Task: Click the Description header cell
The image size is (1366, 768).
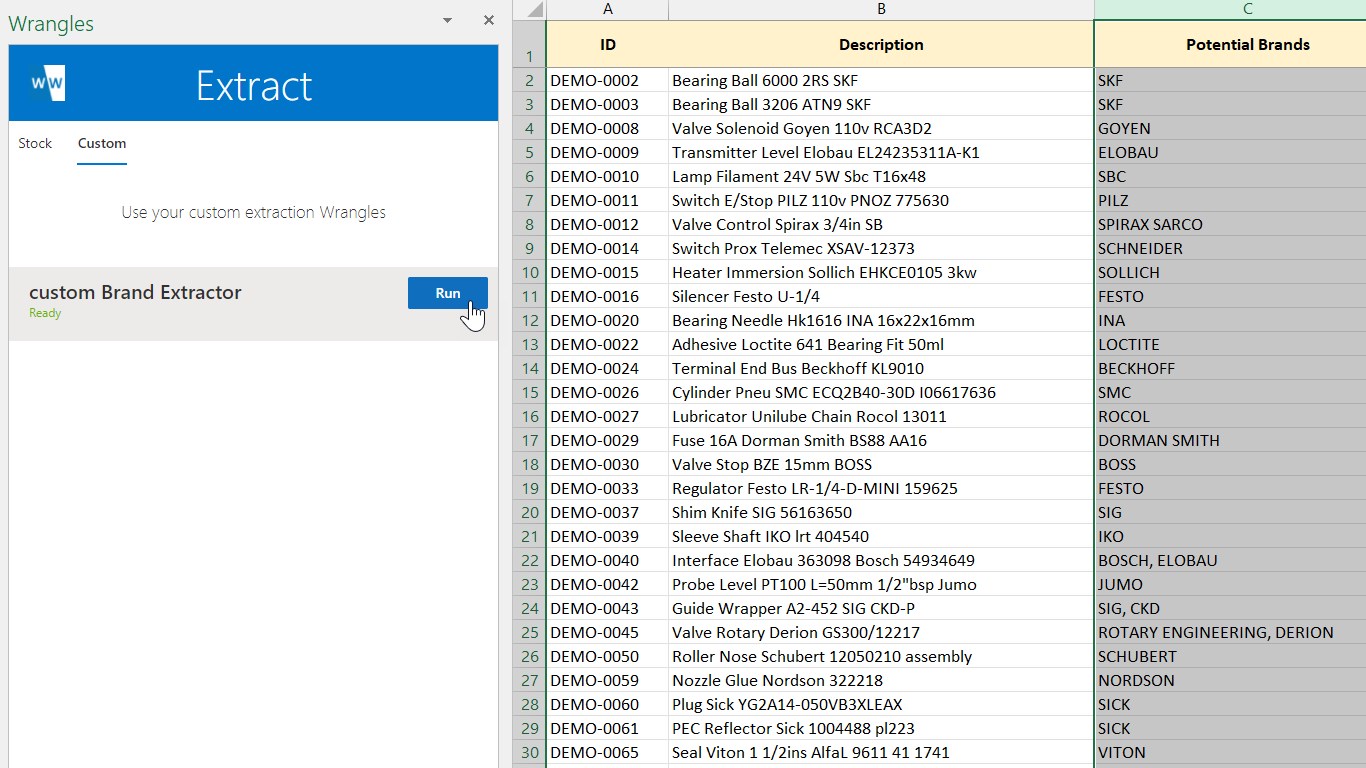Action: (881, 44)
